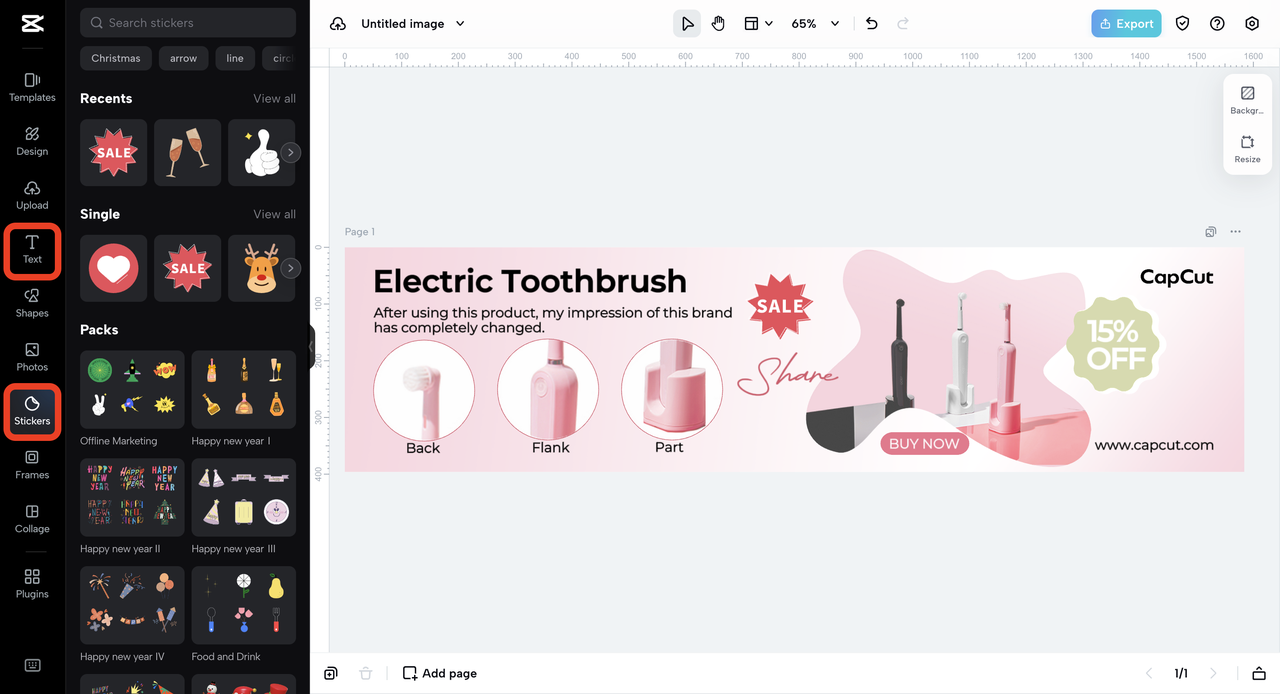This screenshot has width=1280, height=694.
Task: Click the Add page button
Action: (440, 674)
